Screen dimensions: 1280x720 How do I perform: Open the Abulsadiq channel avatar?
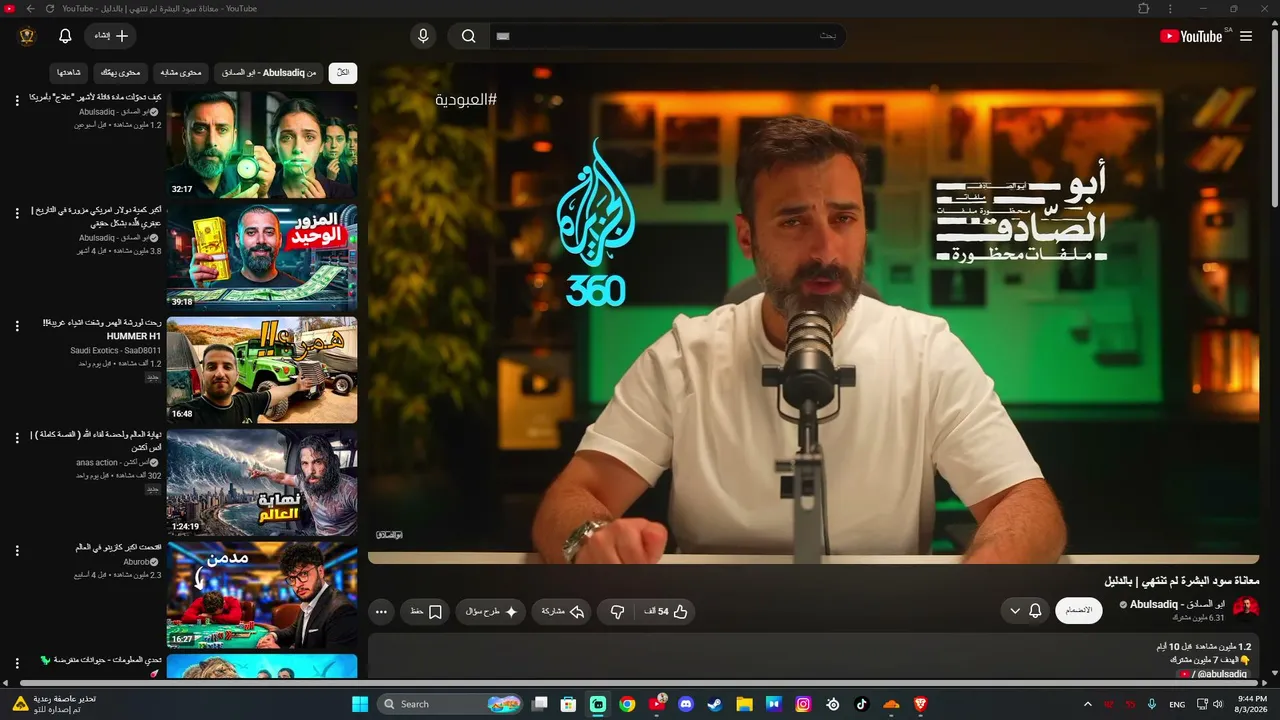1246,607
